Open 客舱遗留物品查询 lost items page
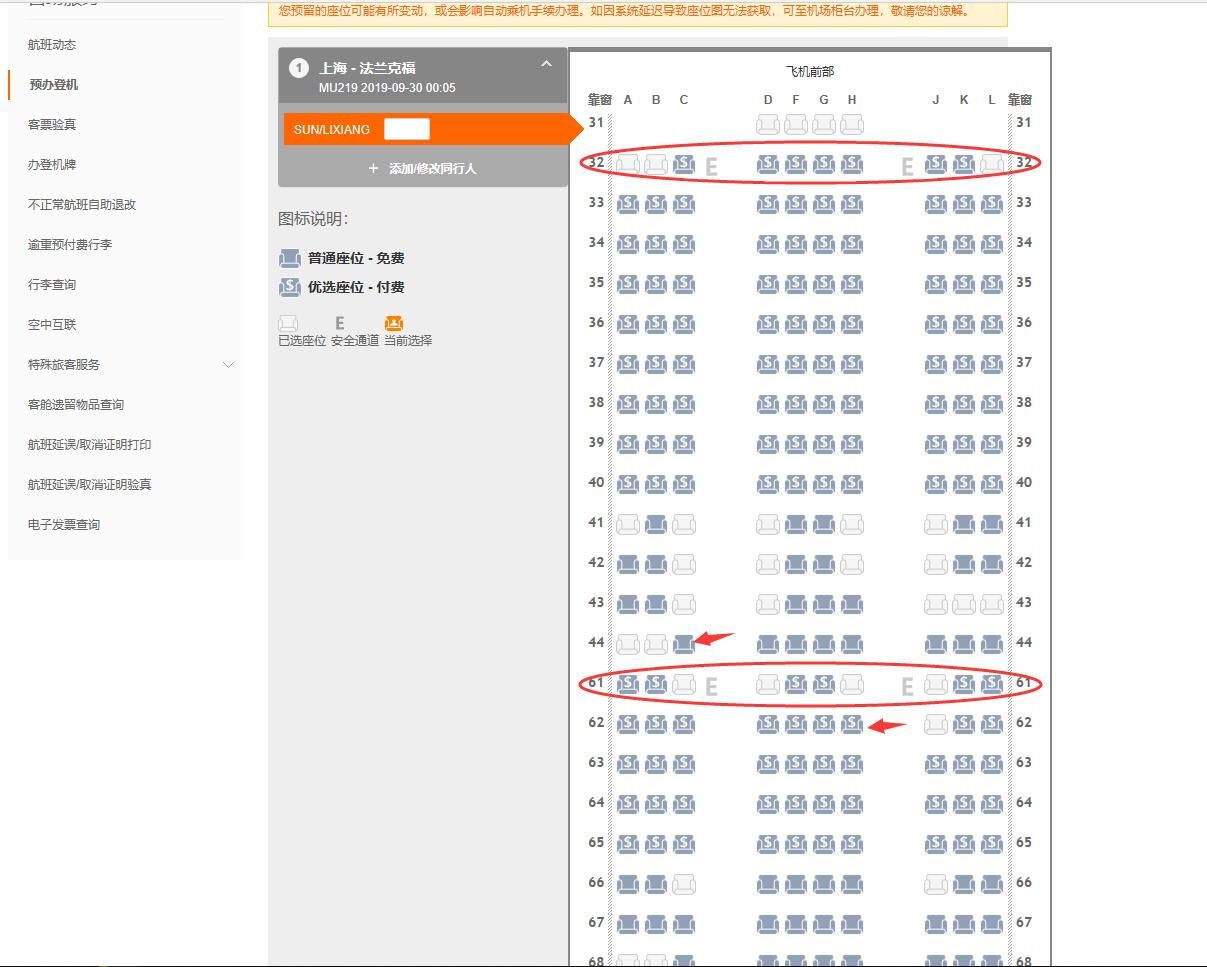The height and width of the screenshot is (967, 1207). 76,405
